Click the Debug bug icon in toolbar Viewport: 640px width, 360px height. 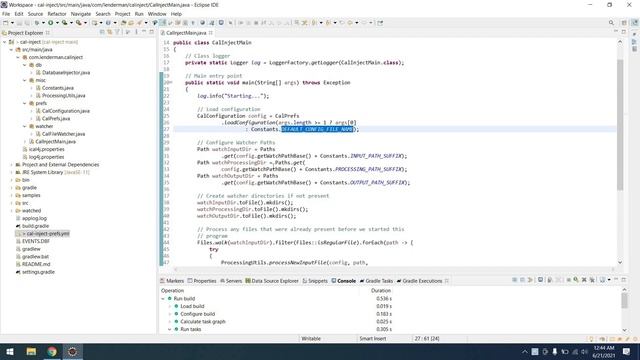(37, 23)
